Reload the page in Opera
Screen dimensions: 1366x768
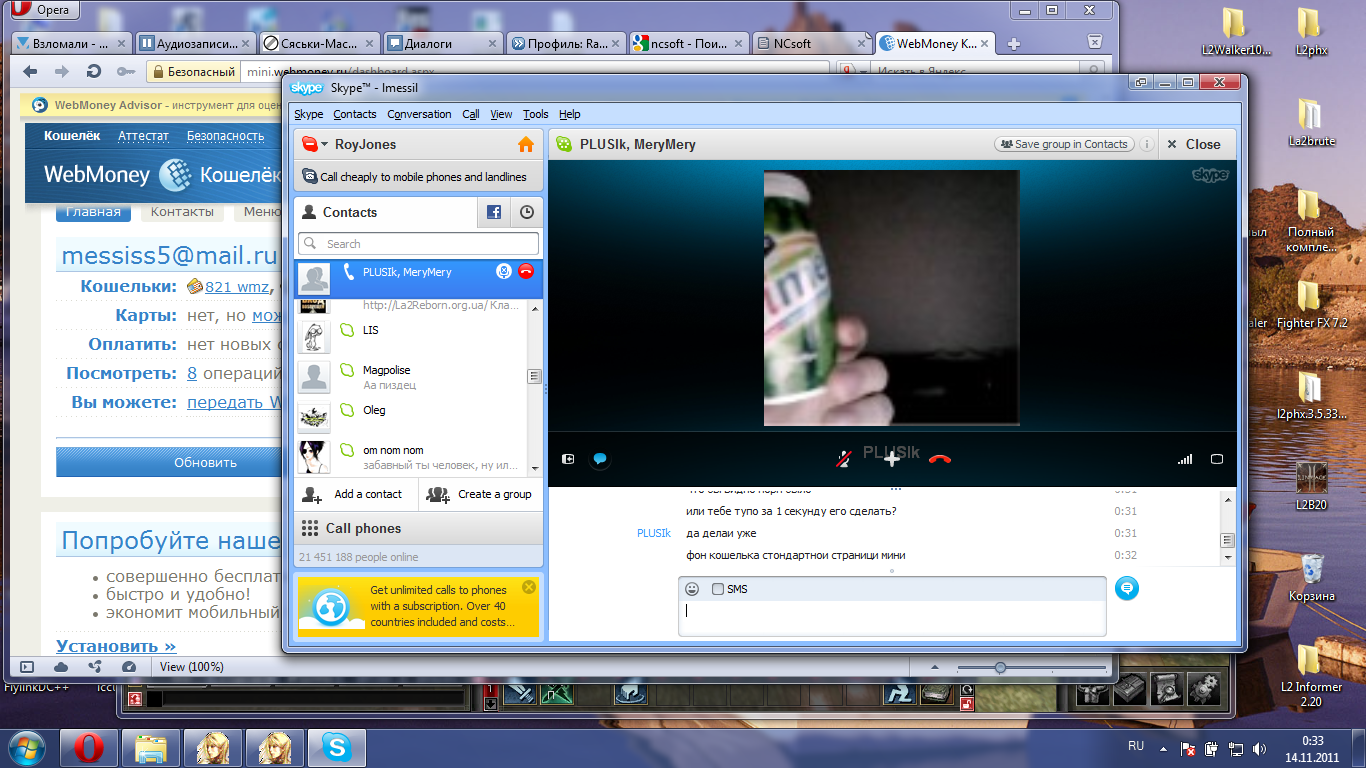(x=94, y=71)
